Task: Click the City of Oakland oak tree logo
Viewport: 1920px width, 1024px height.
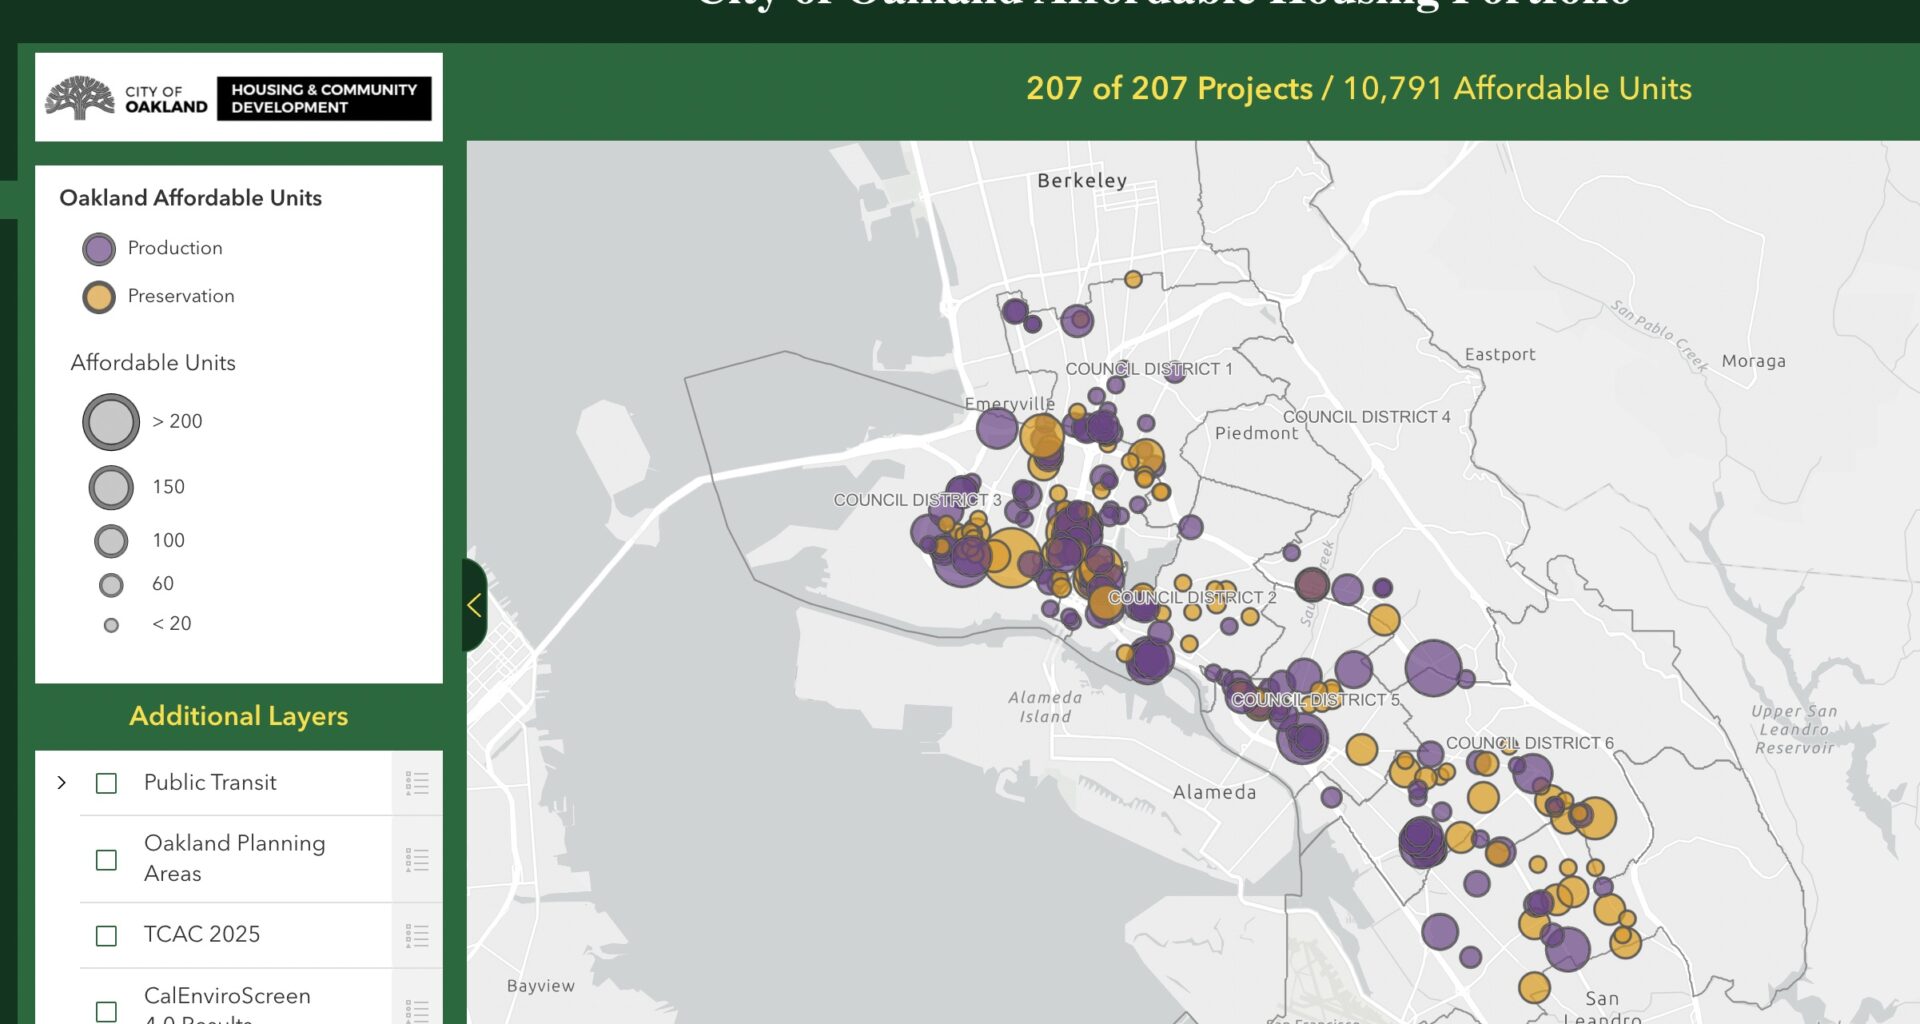Action: pyautogui.click(x=80, y=98)
